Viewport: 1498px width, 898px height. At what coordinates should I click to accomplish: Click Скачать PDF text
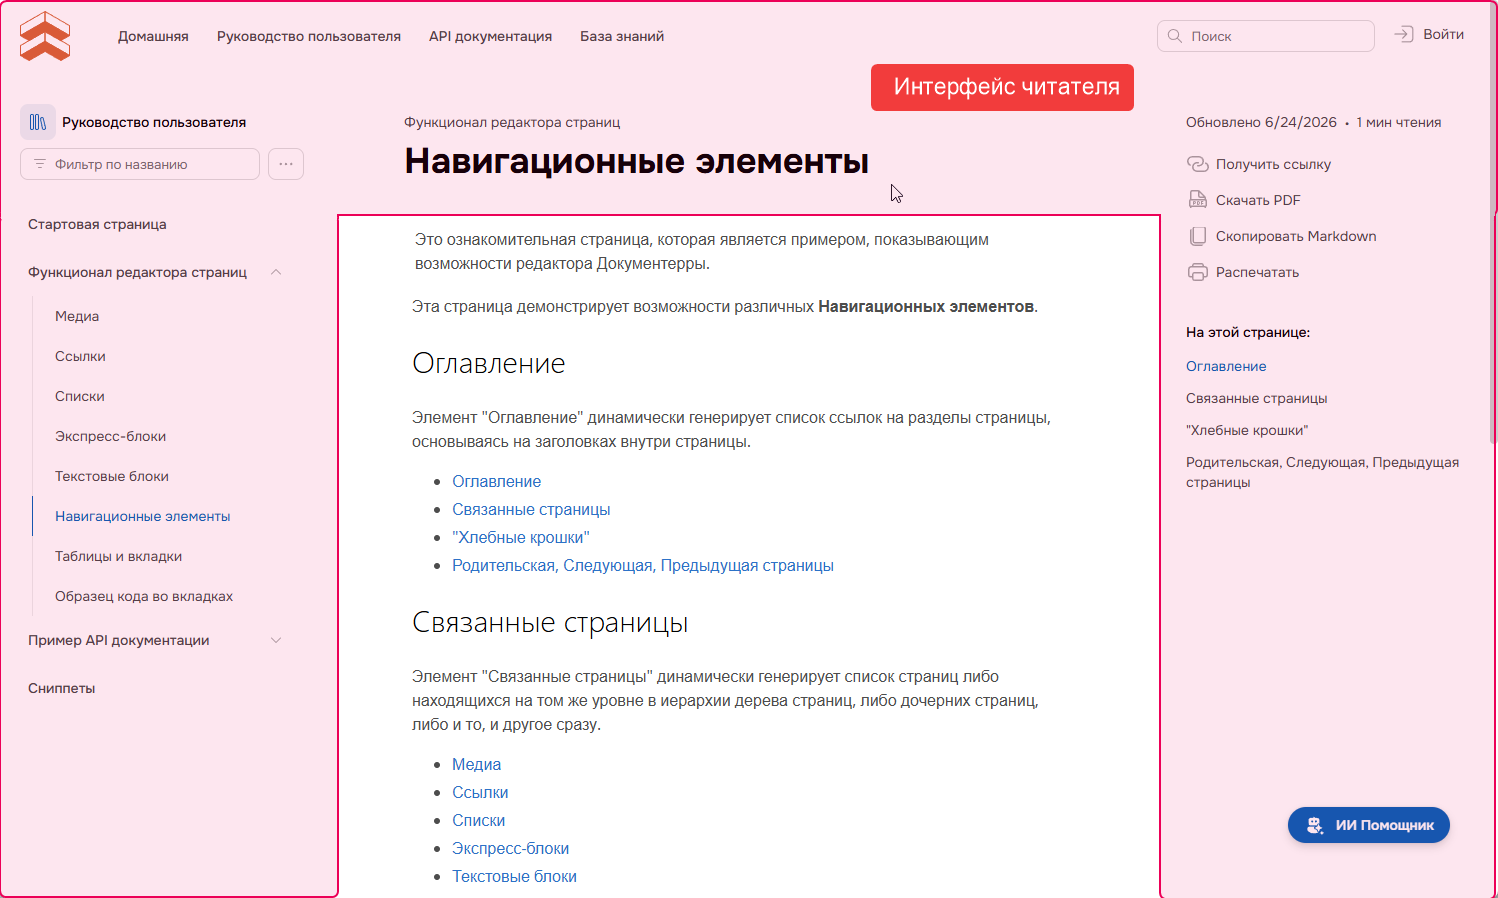[1258, 200]
